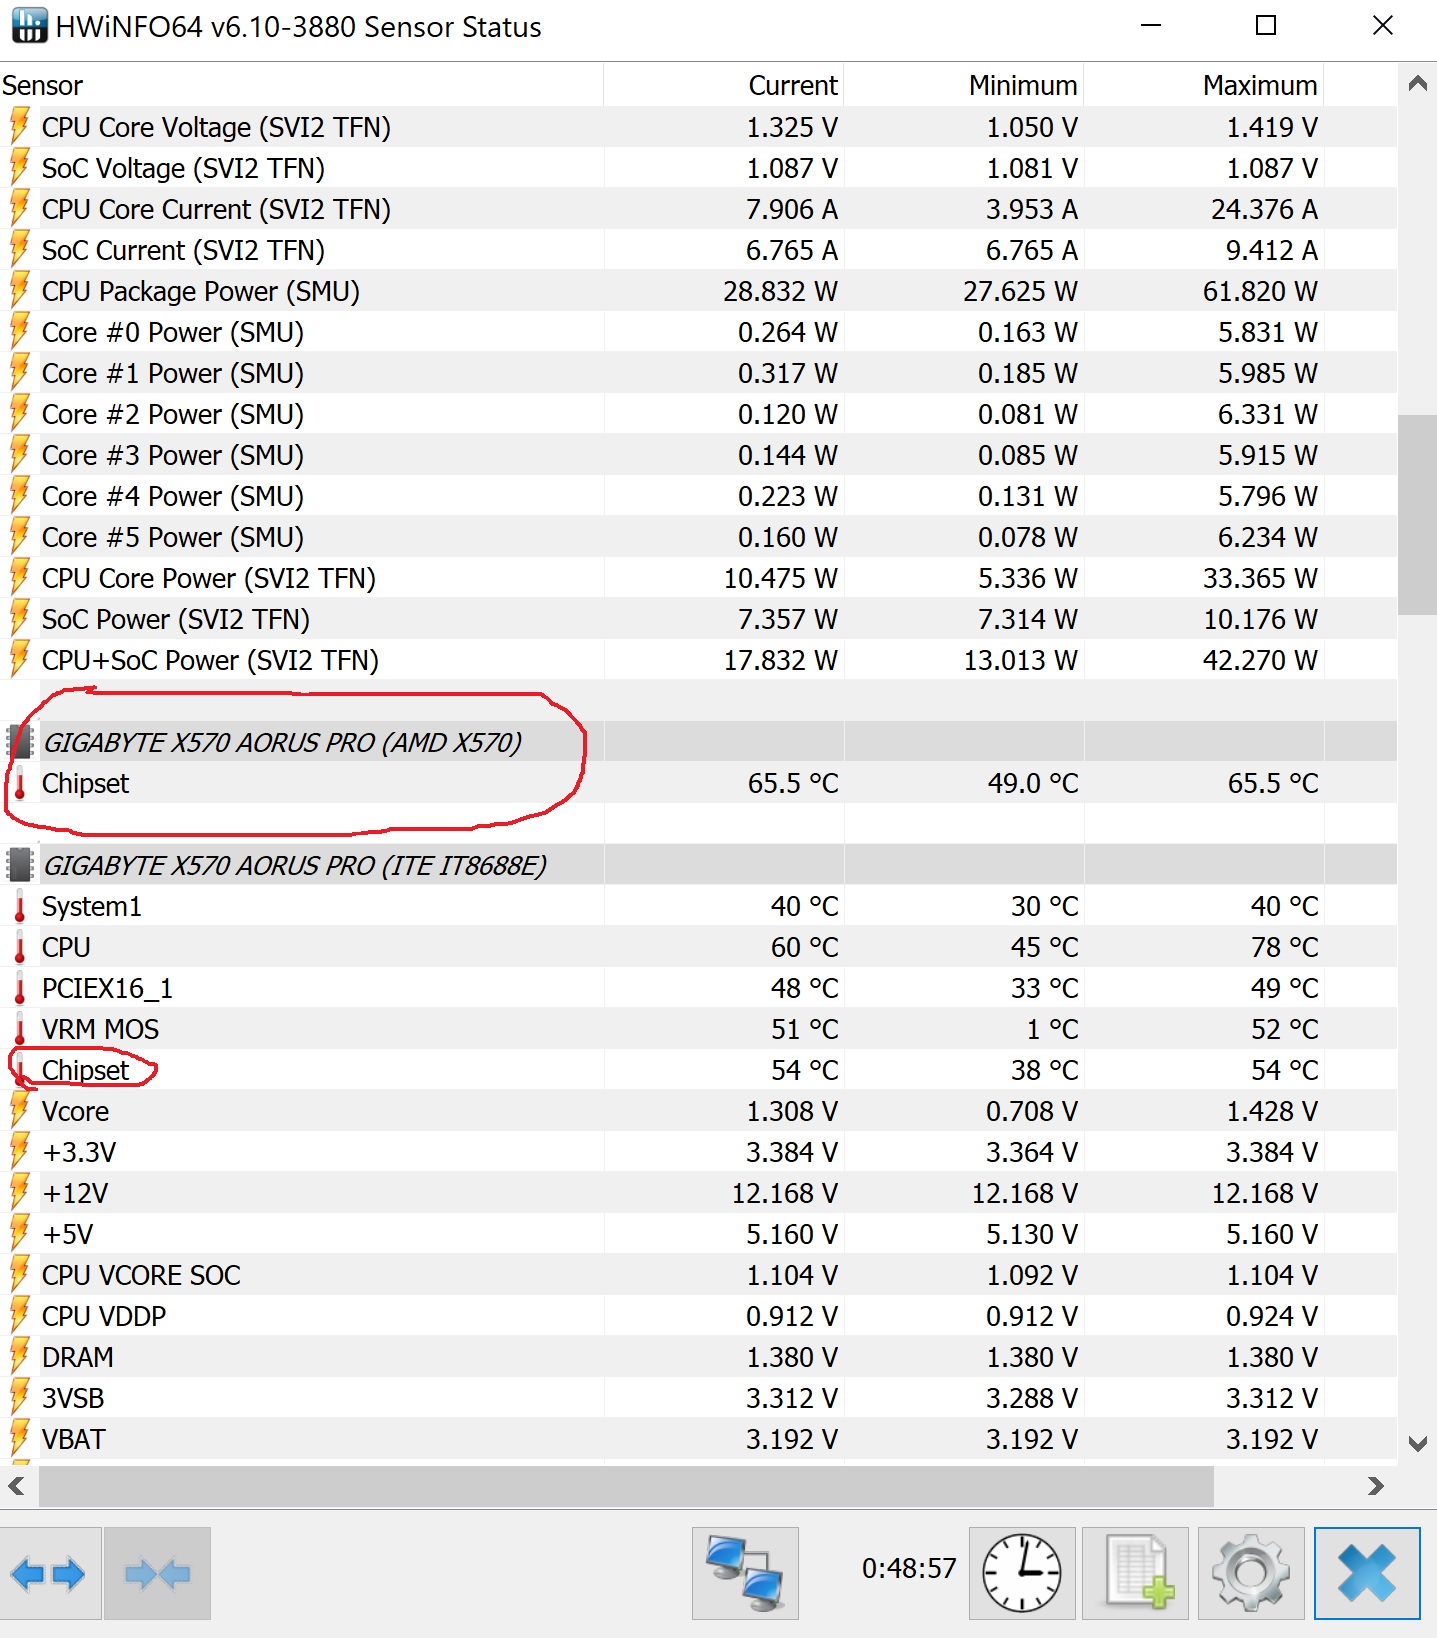
Task: Click the lightning icon beside CPU Package Power
Action: tap(19, 291)
